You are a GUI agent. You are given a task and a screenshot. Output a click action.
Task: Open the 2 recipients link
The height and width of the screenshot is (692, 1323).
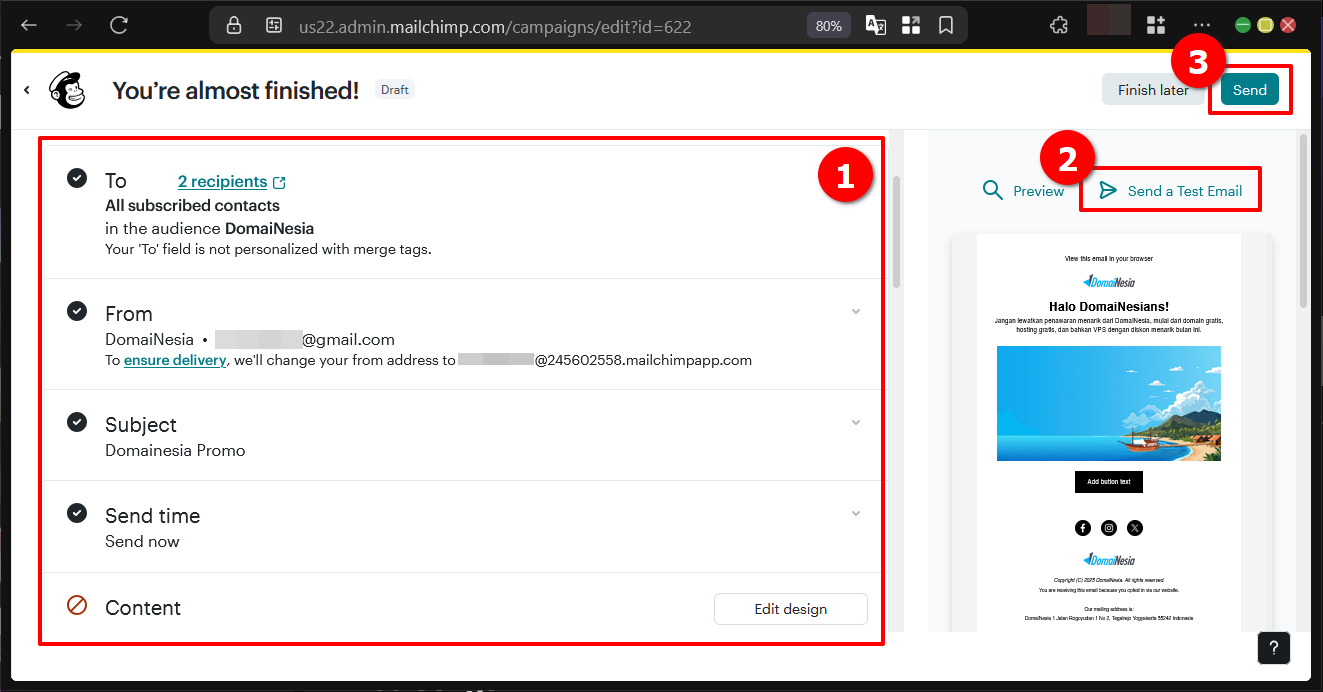[223, 181]
